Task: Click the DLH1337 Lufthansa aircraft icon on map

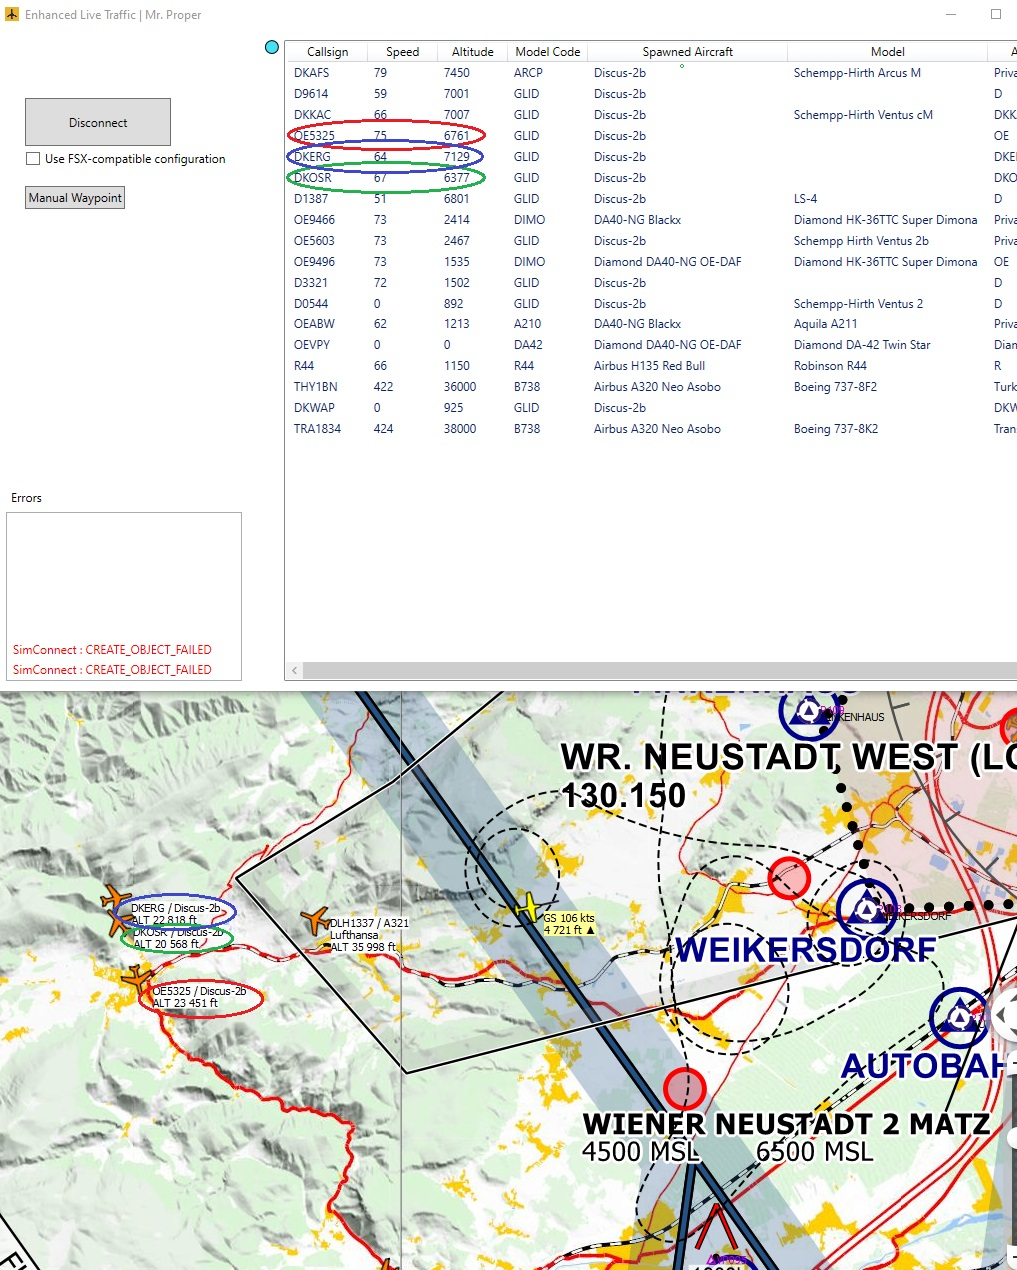Action: [316, 919]
